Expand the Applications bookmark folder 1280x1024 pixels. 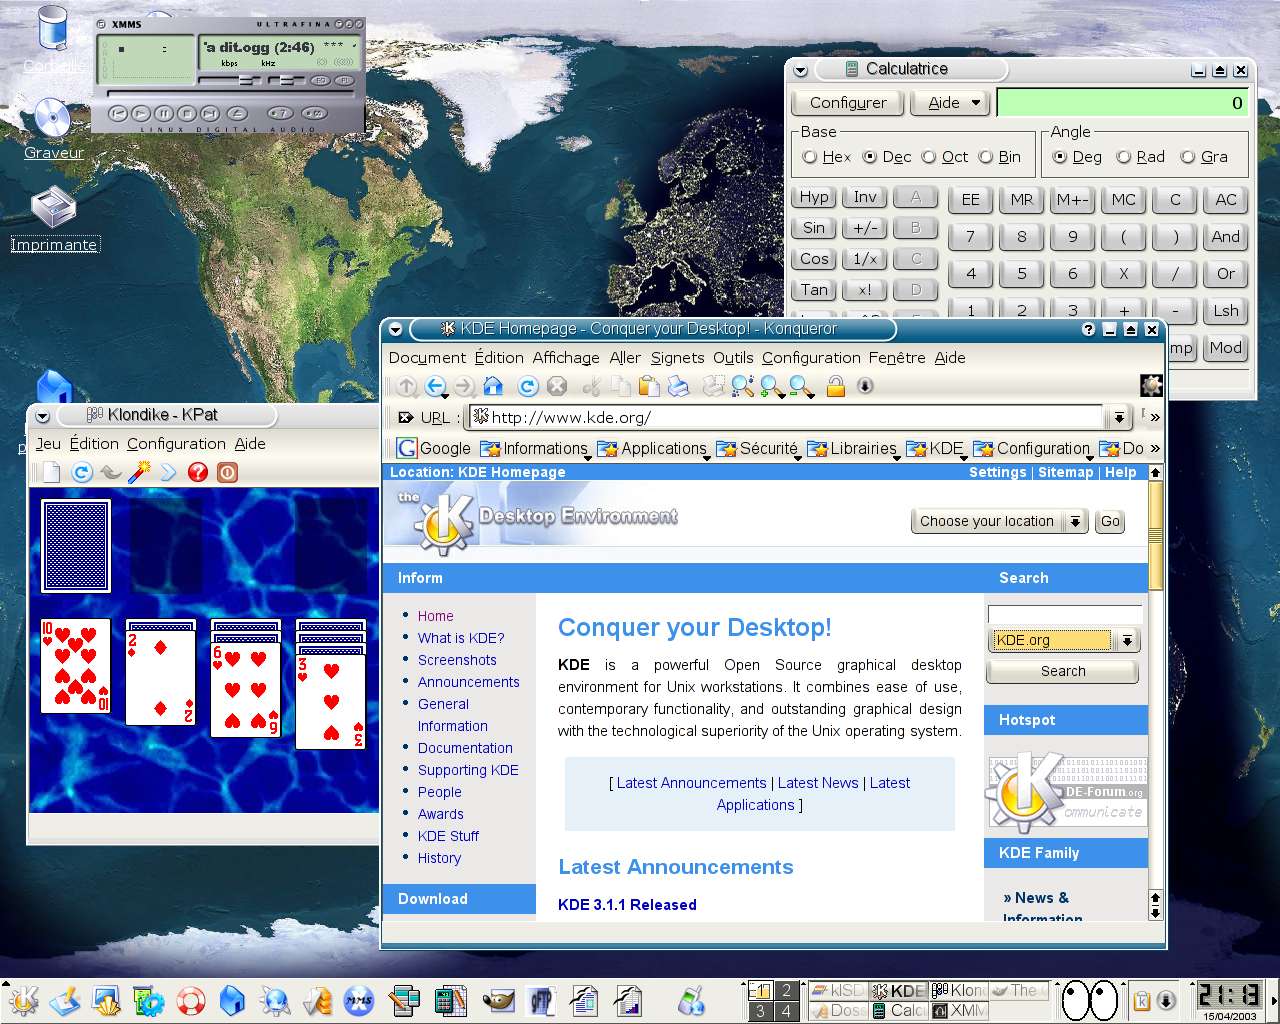(x=652, y=448)
